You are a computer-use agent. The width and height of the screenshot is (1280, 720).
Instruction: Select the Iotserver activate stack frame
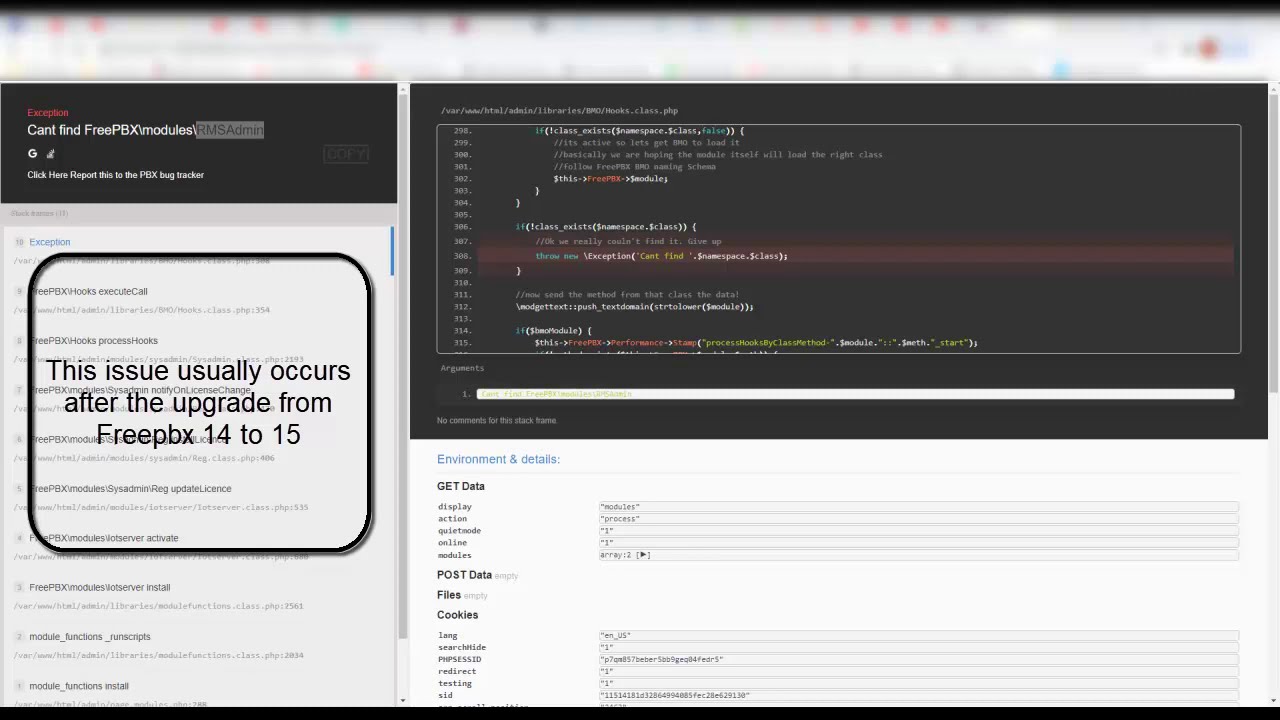click(x=103, y=538)
